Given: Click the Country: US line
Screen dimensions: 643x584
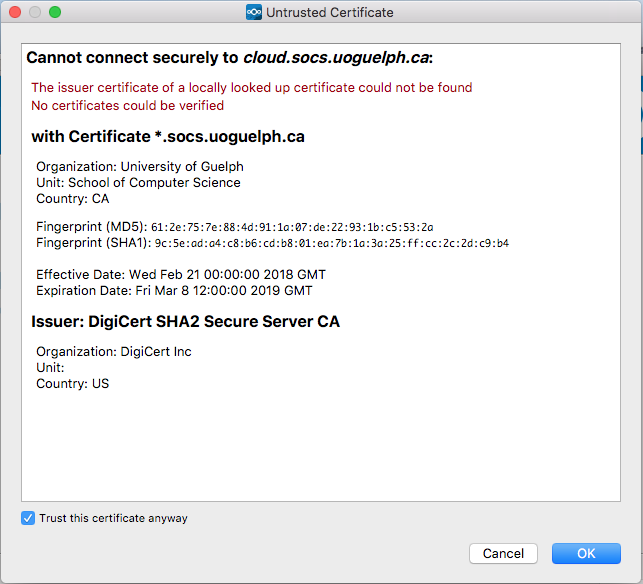Looking at the screenshot, I should pos(72,383).
